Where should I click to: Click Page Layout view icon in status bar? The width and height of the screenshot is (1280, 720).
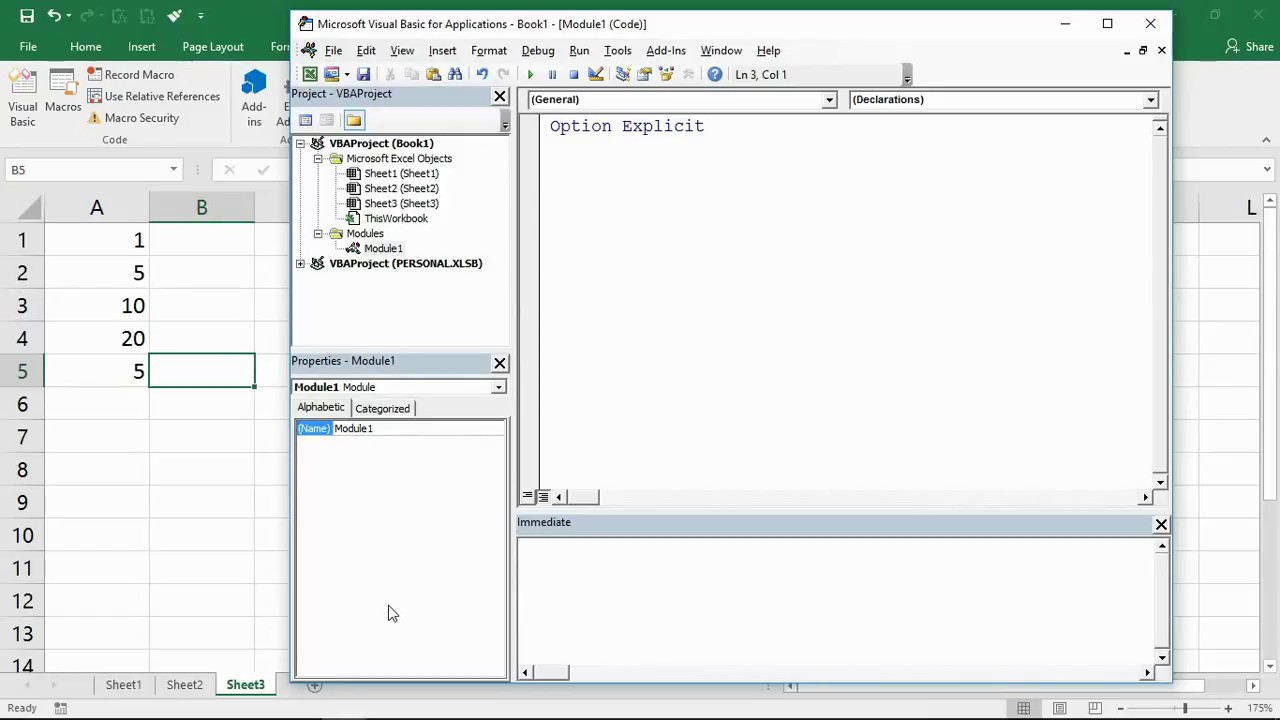point(1059,709)
